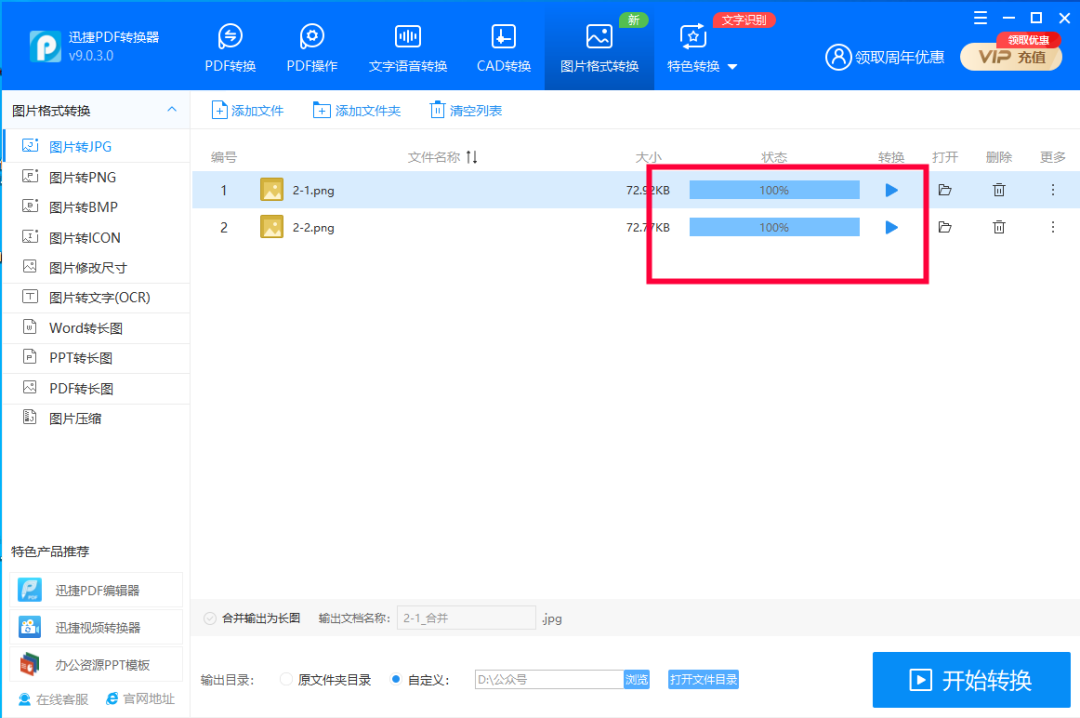Choose PDF转长图 in sidebar
The image size is (1080, 718).
point(96,388)
